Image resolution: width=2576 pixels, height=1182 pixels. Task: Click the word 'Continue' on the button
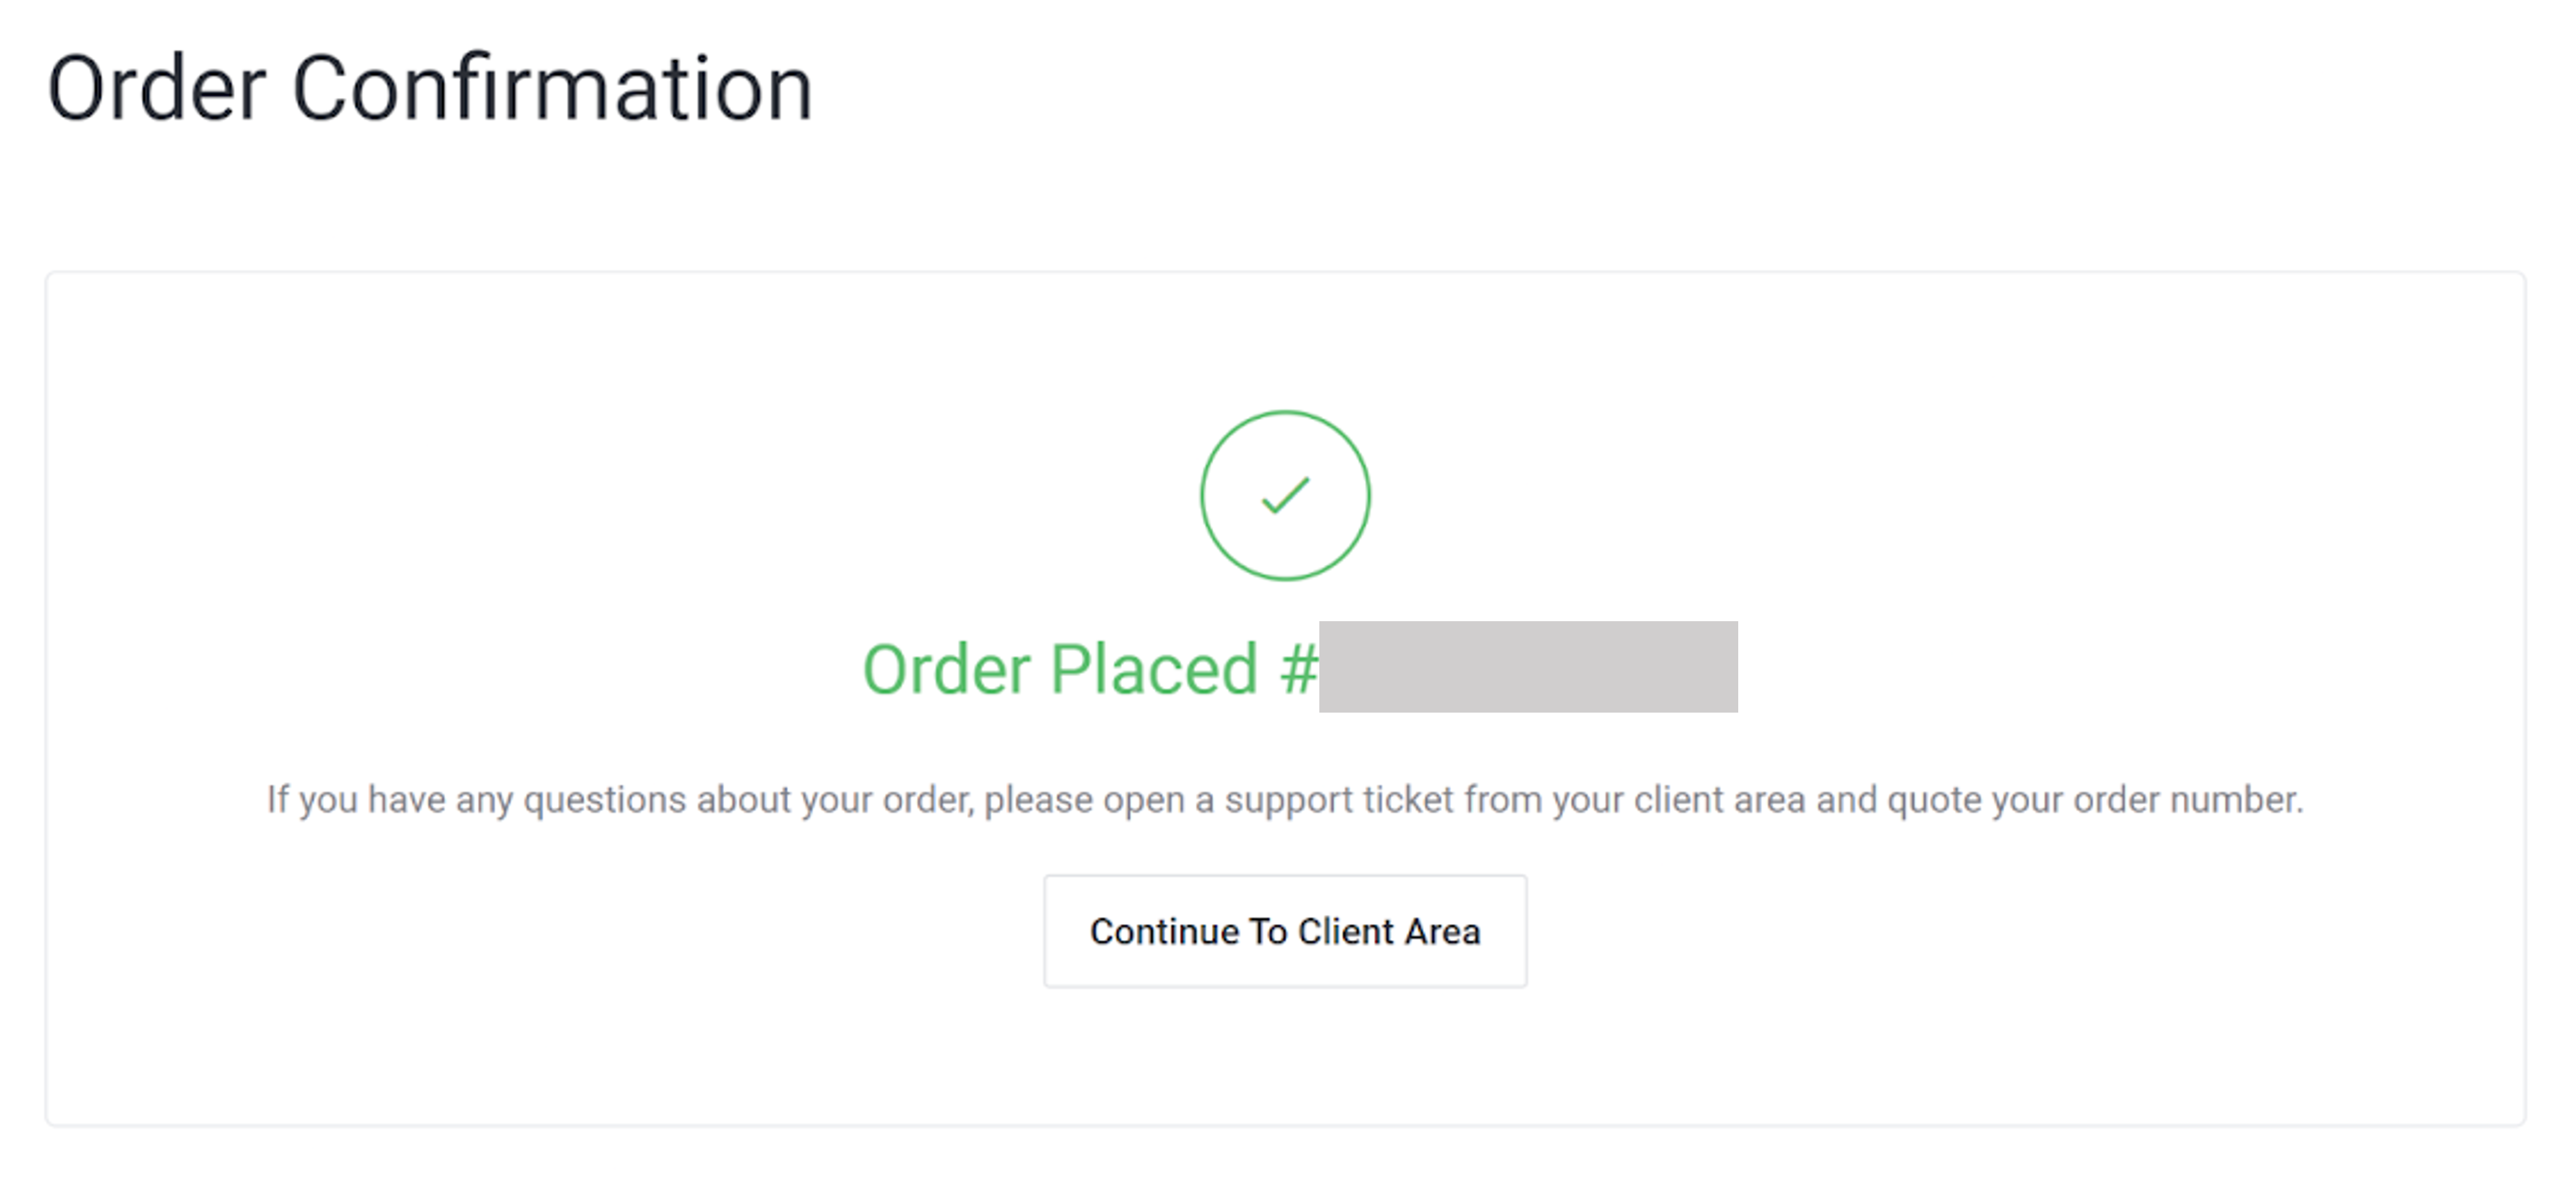1165,931
